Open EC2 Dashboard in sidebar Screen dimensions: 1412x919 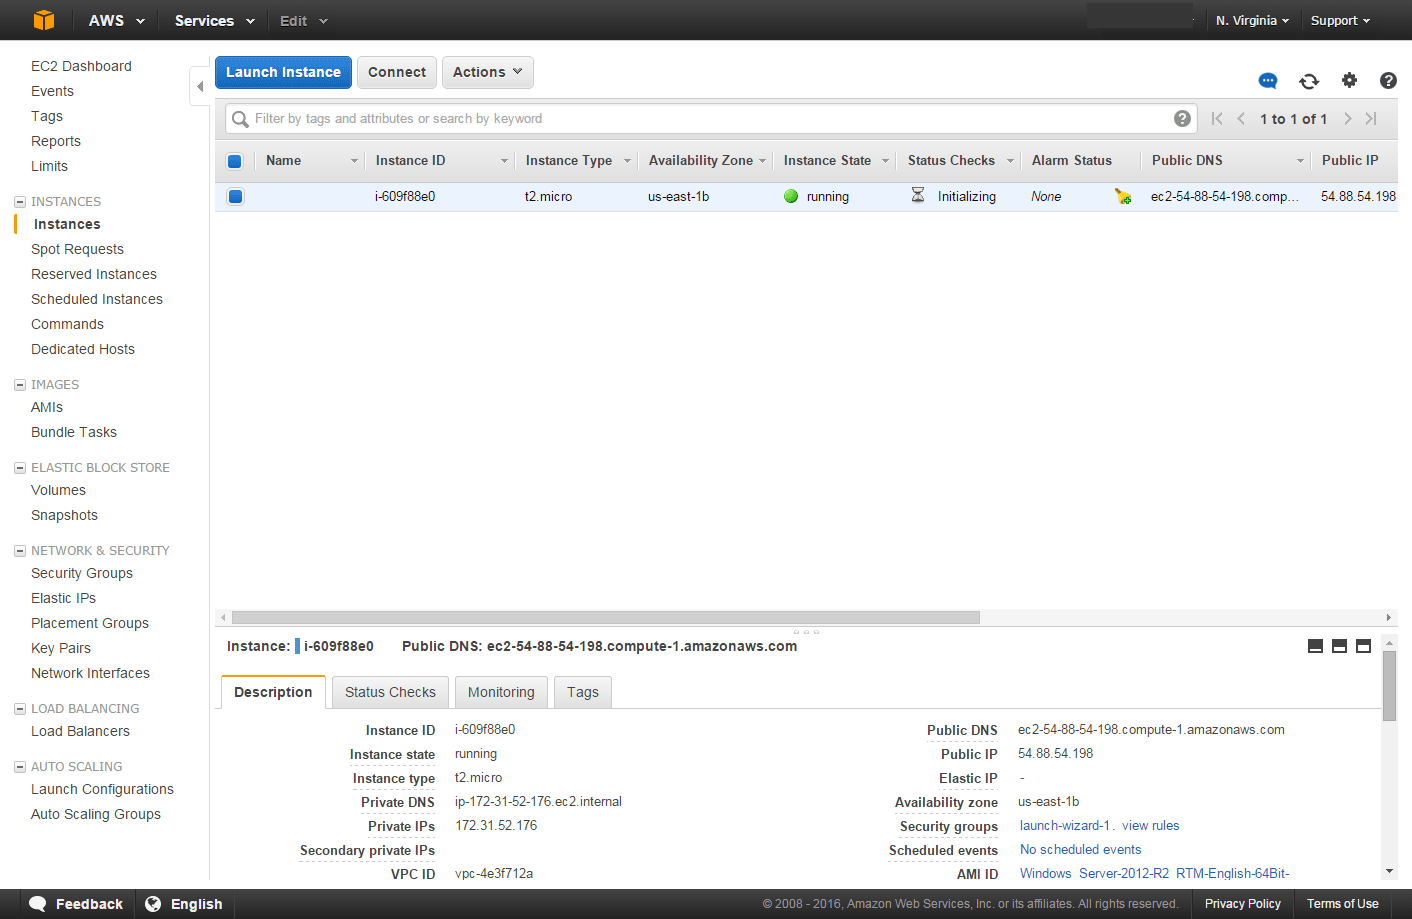pos(81,66)
